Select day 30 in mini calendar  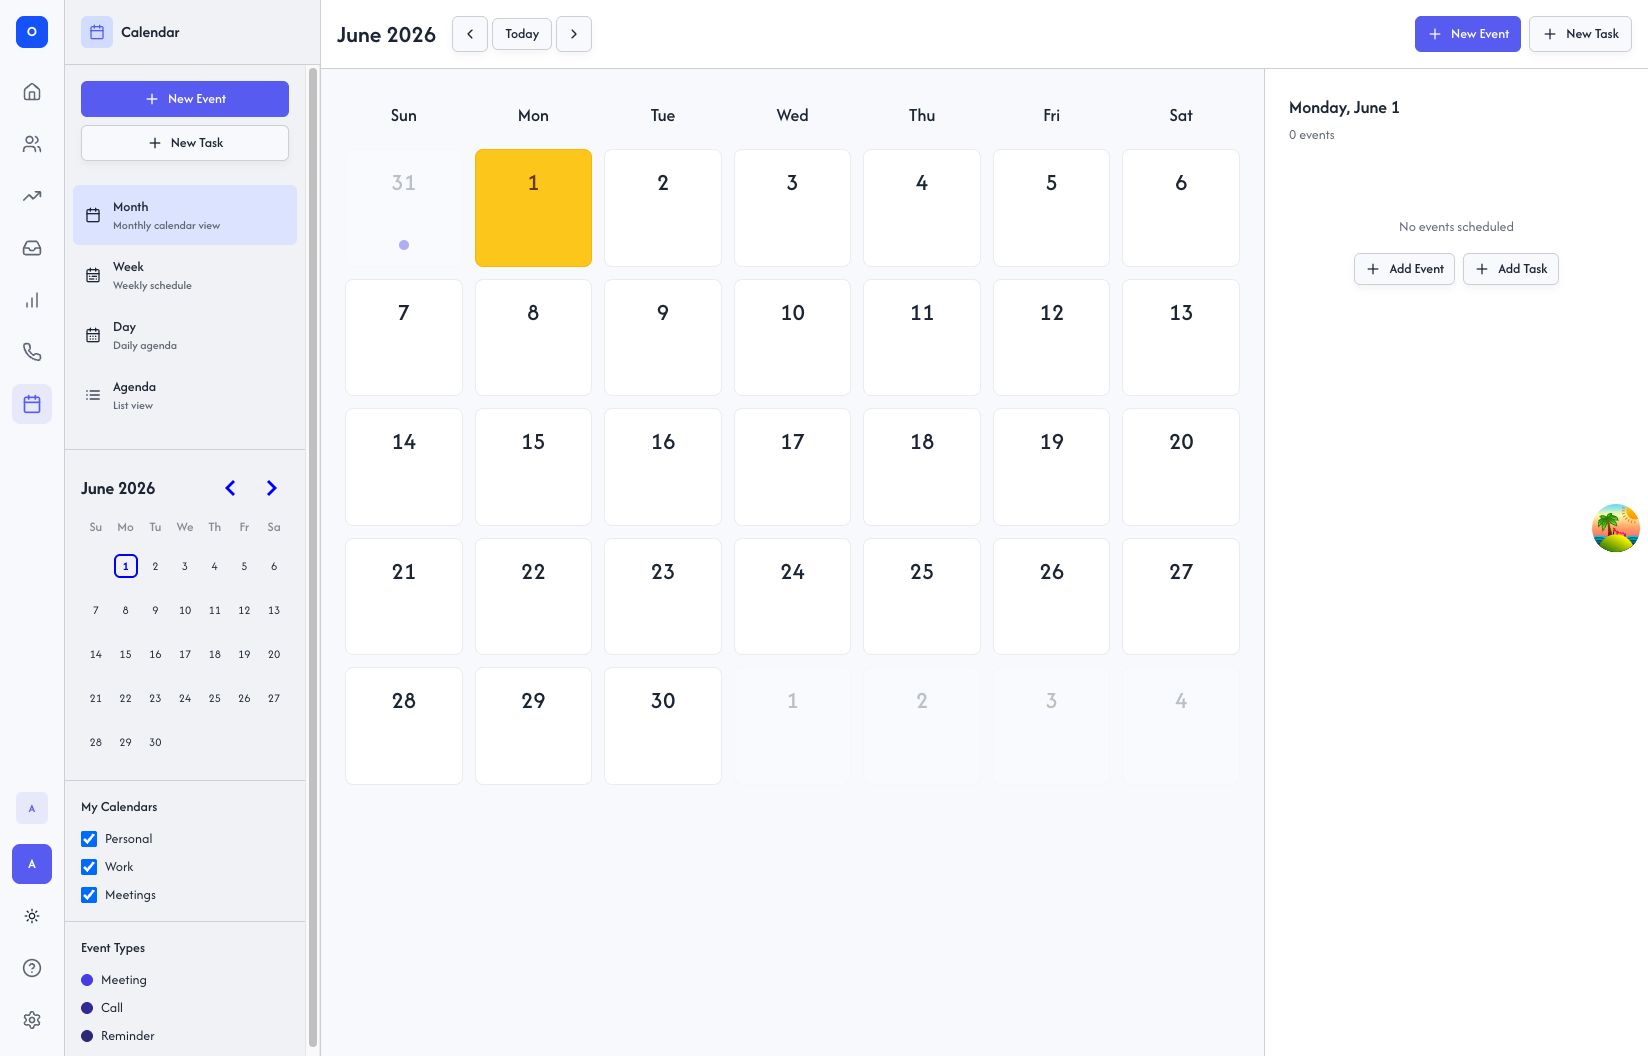[x=155, y=742]
